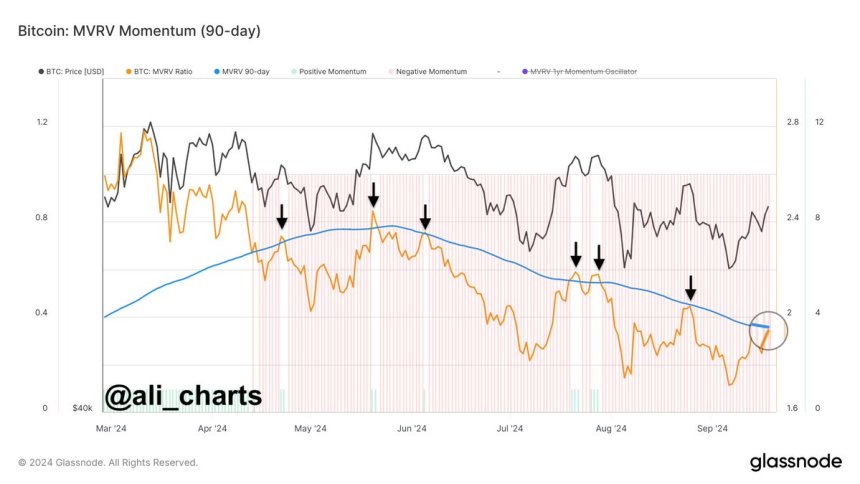Click the right arrow of the late-July pair
860x484 pixels.
[x=598, y=256]
